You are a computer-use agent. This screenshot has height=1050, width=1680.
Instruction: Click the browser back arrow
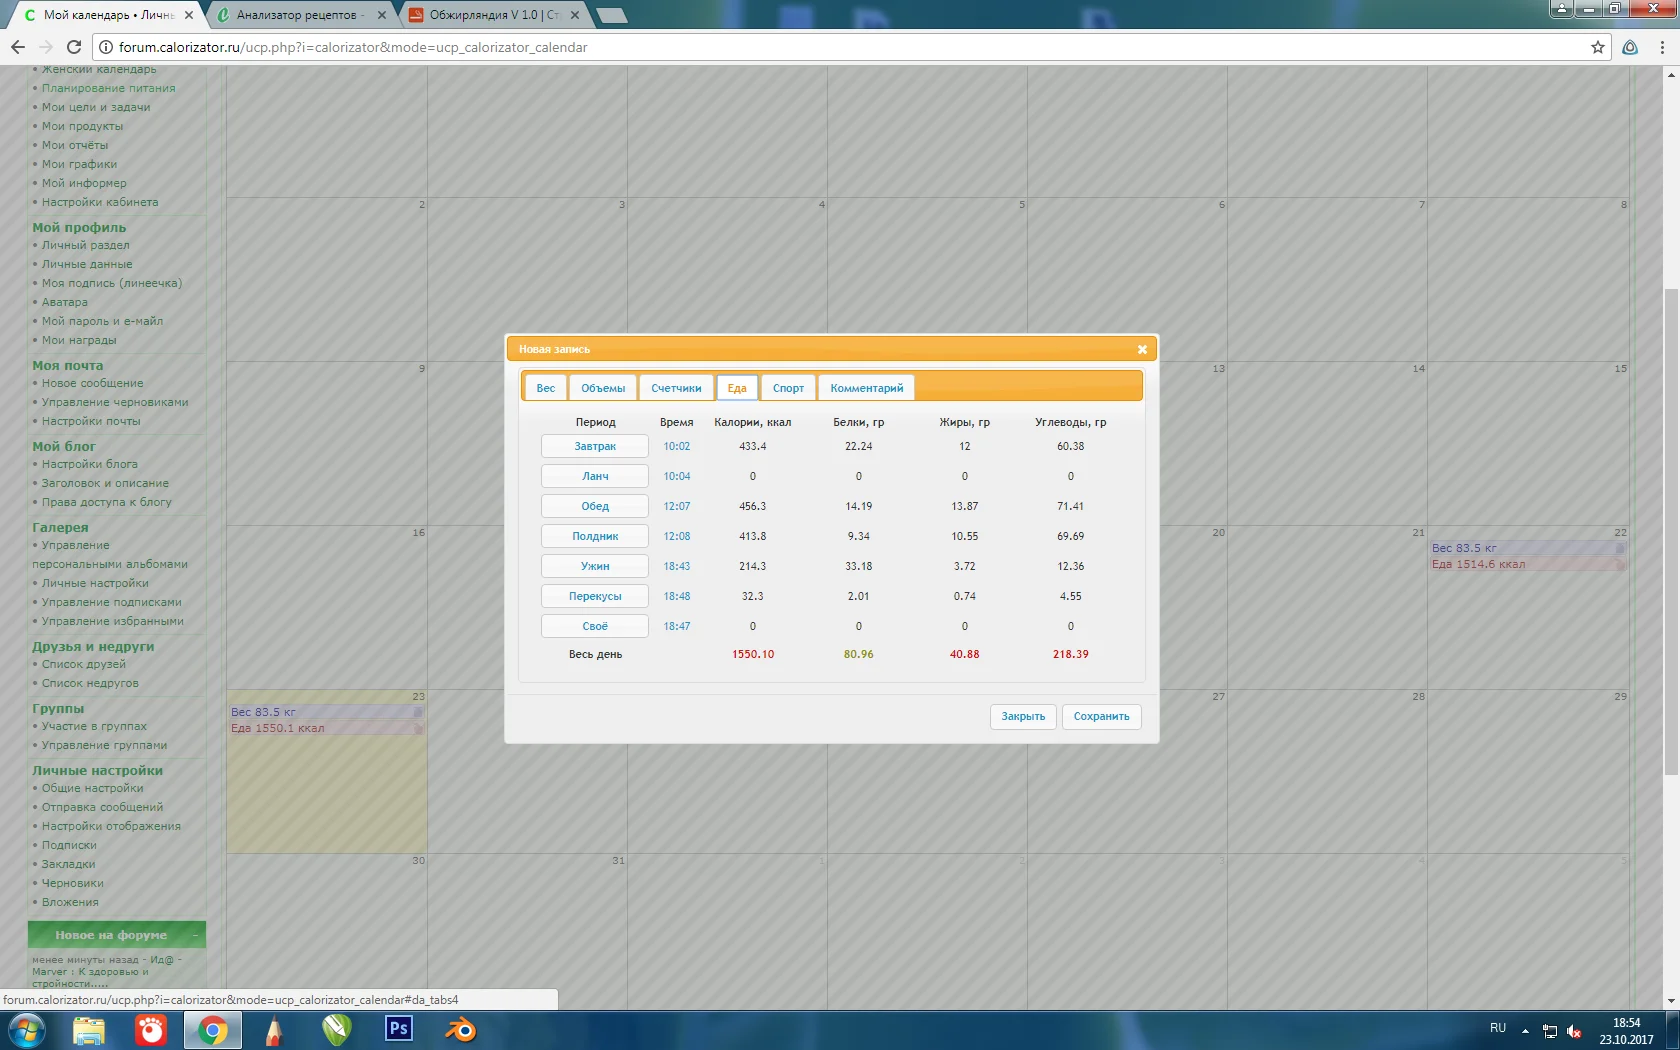[18, 47]
